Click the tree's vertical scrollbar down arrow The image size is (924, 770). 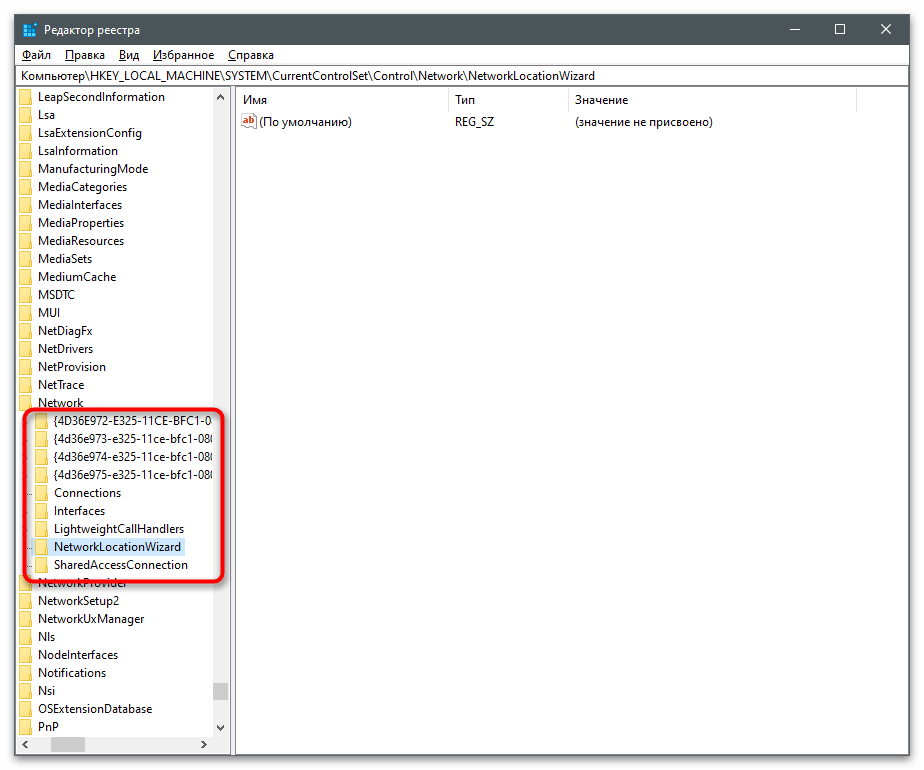click(x=220, y=728)
